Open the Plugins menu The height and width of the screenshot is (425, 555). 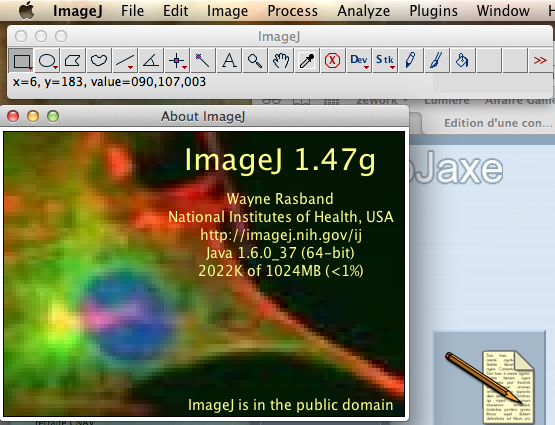[x=433, y=11]
